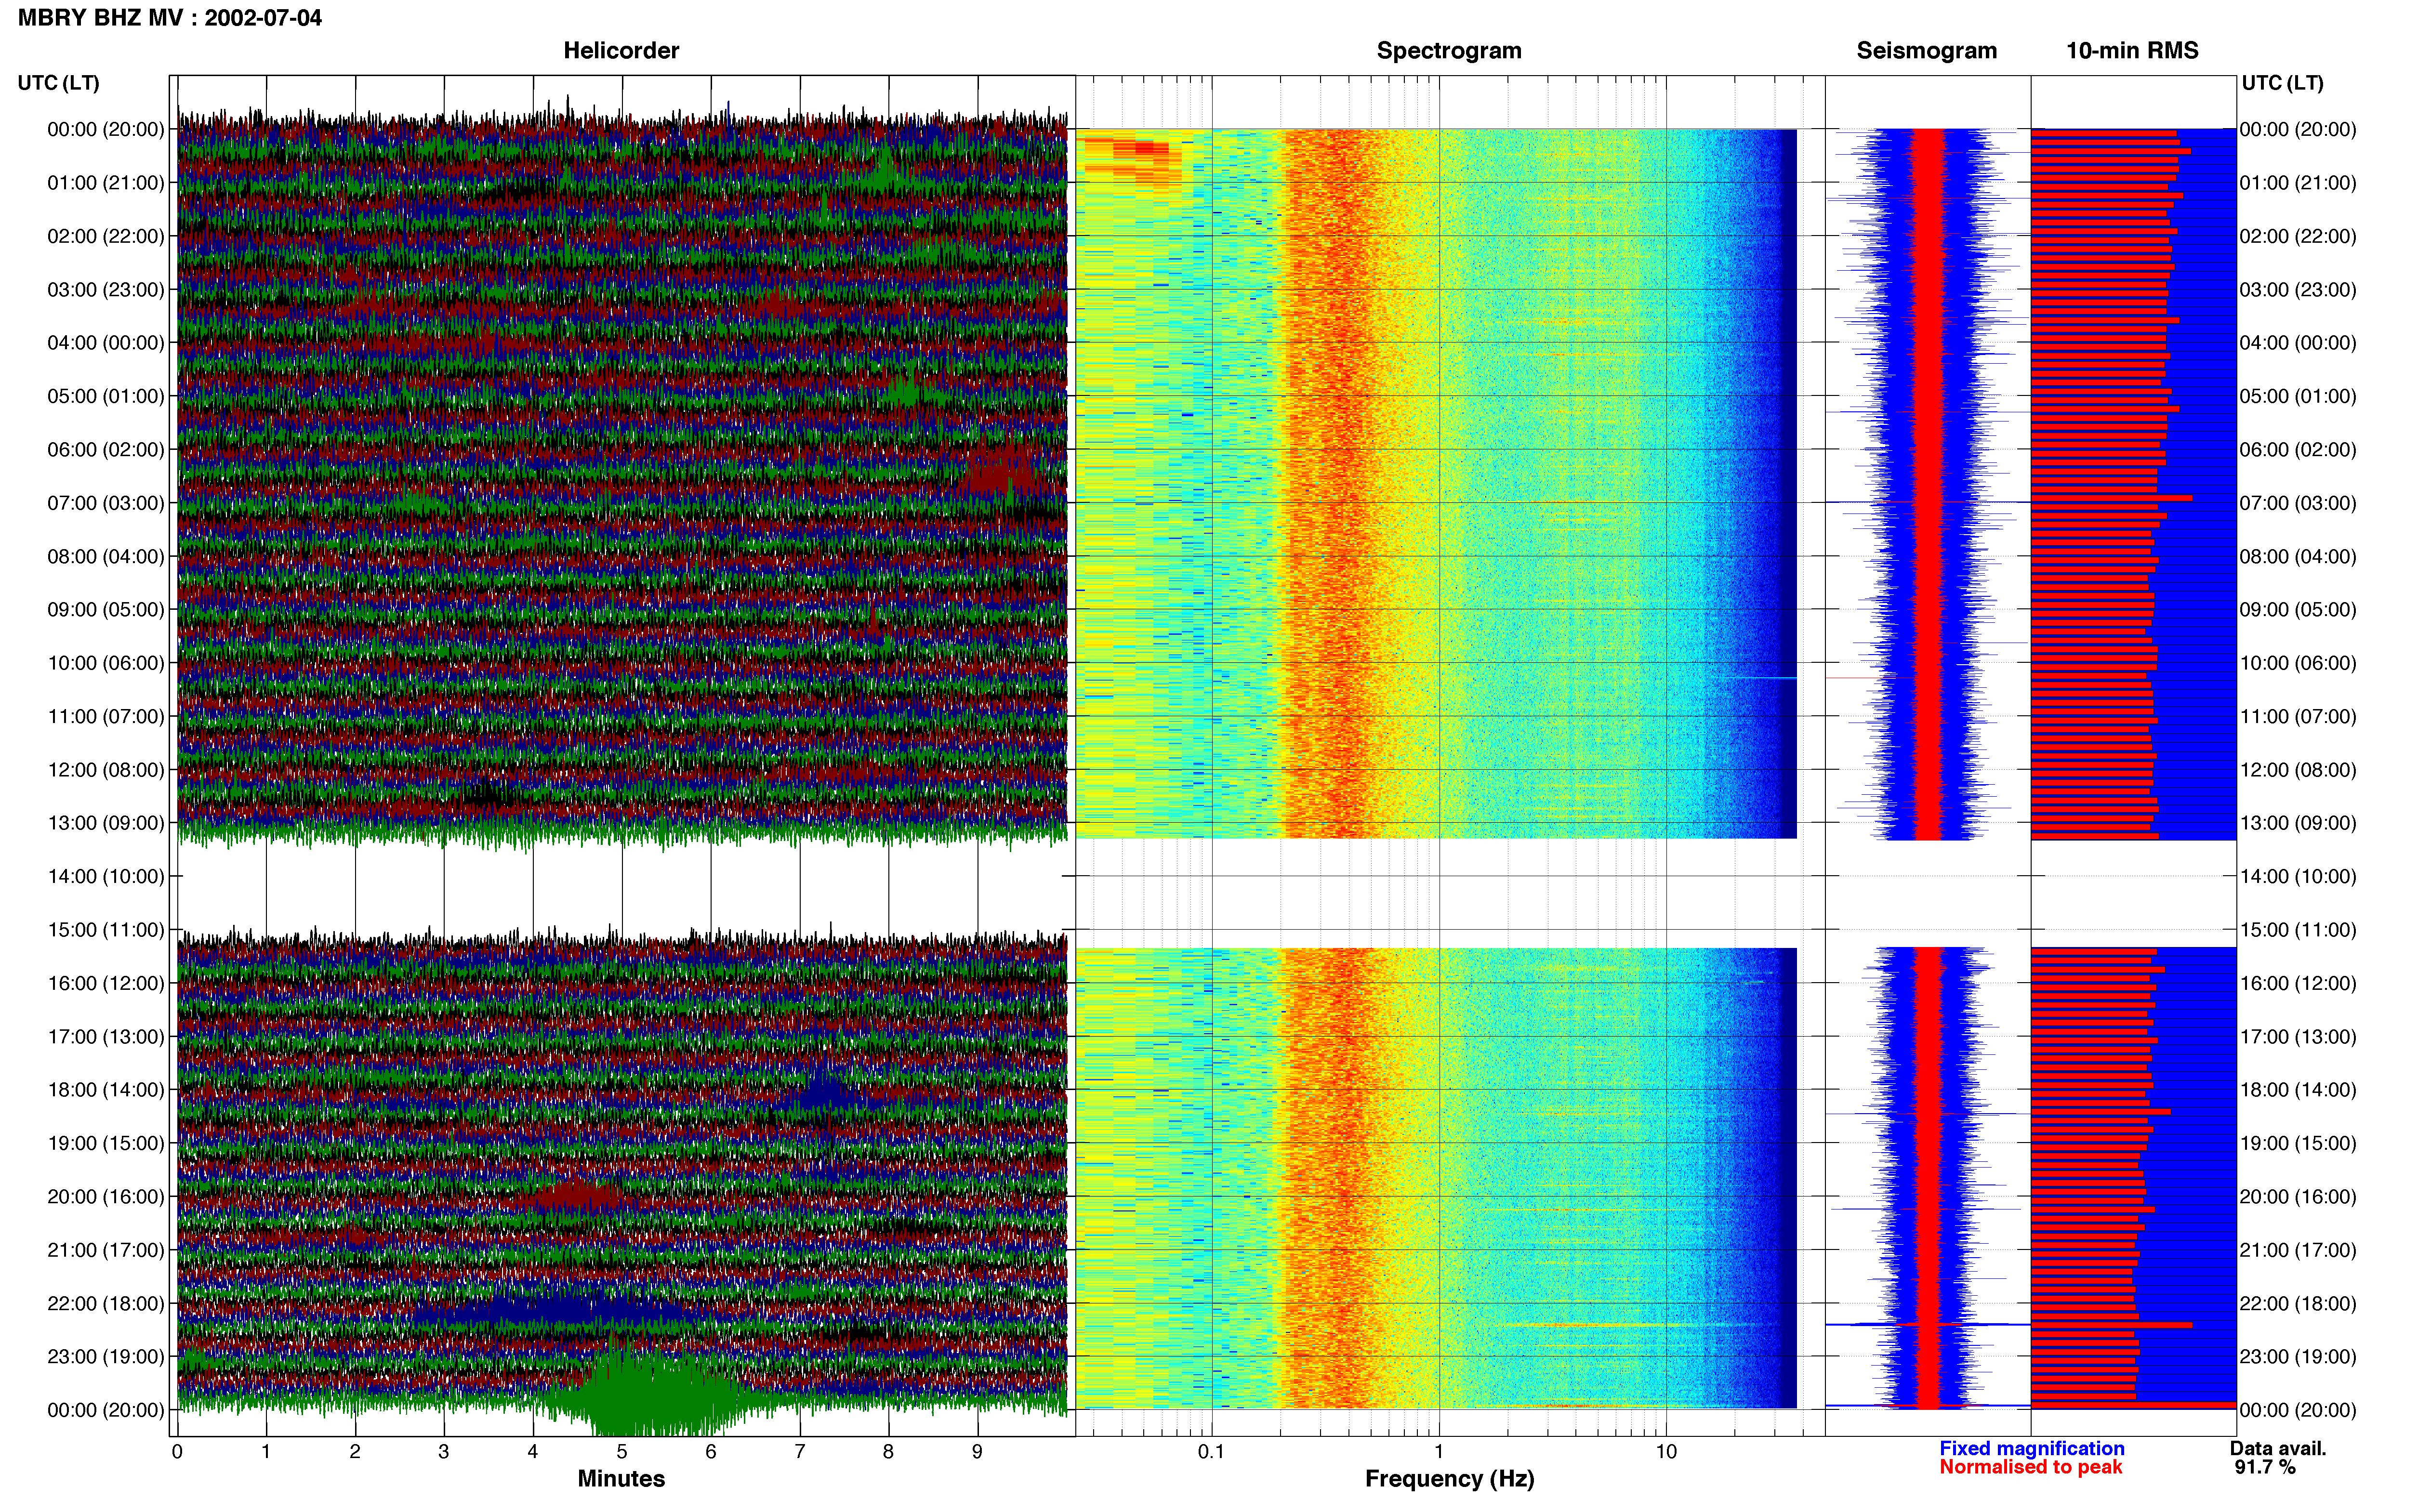Screen dimensions: 2418x1512
Task: Click Helicorder time label 13:00 (09:00)
Action: 106,824
